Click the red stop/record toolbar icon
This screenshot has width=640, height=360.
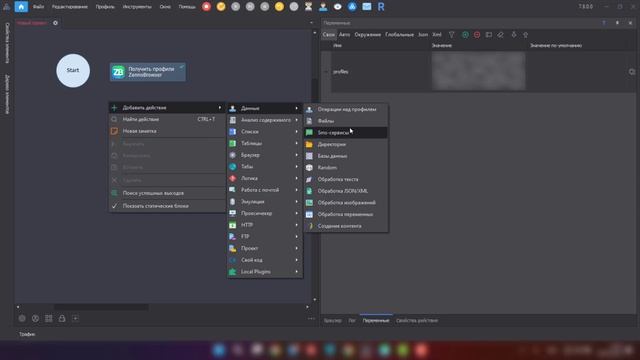[x=207, y=7]
